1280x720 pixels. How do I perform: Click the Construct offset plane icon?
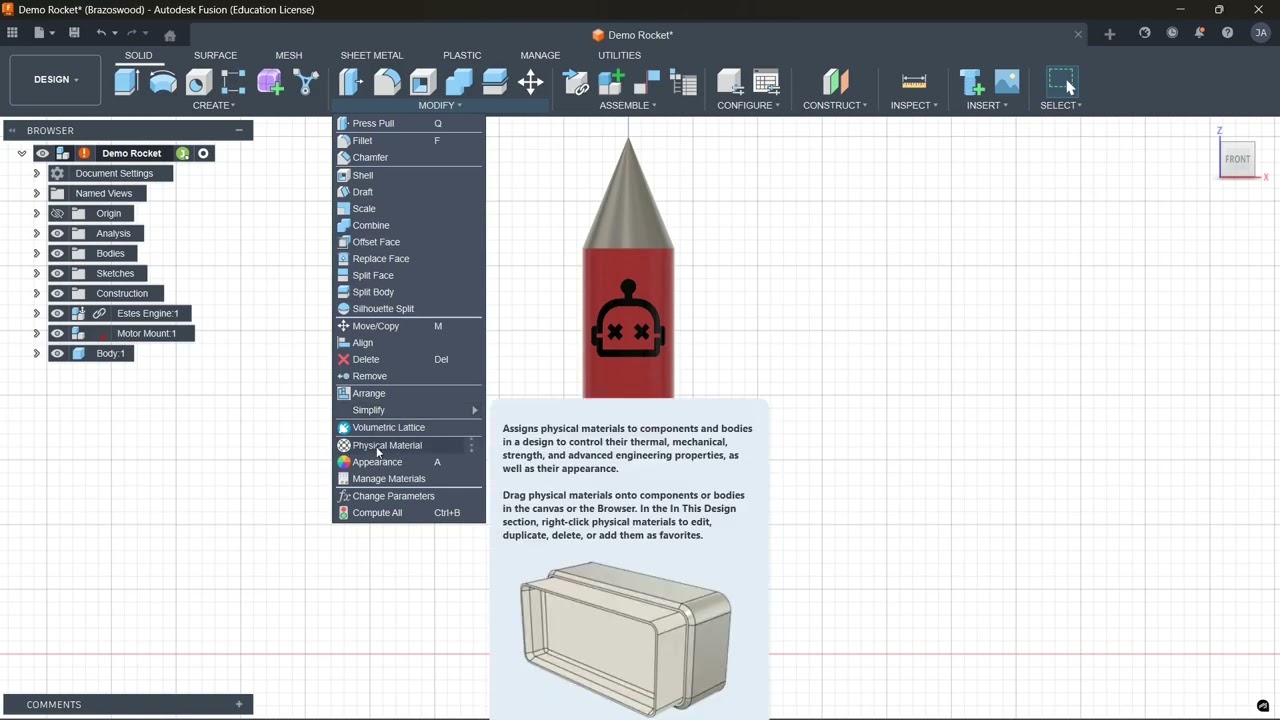click(835, 82)
